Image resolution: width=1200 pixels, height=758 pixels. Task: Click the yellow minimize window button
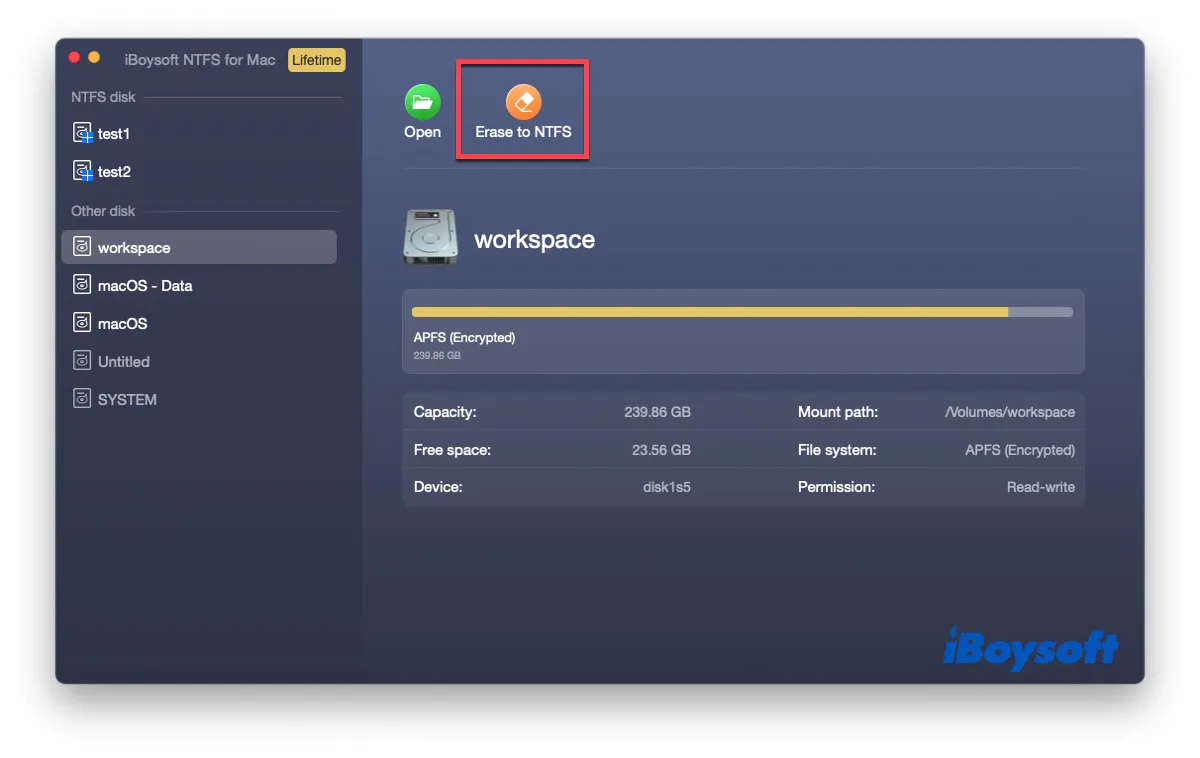[94, 58]
